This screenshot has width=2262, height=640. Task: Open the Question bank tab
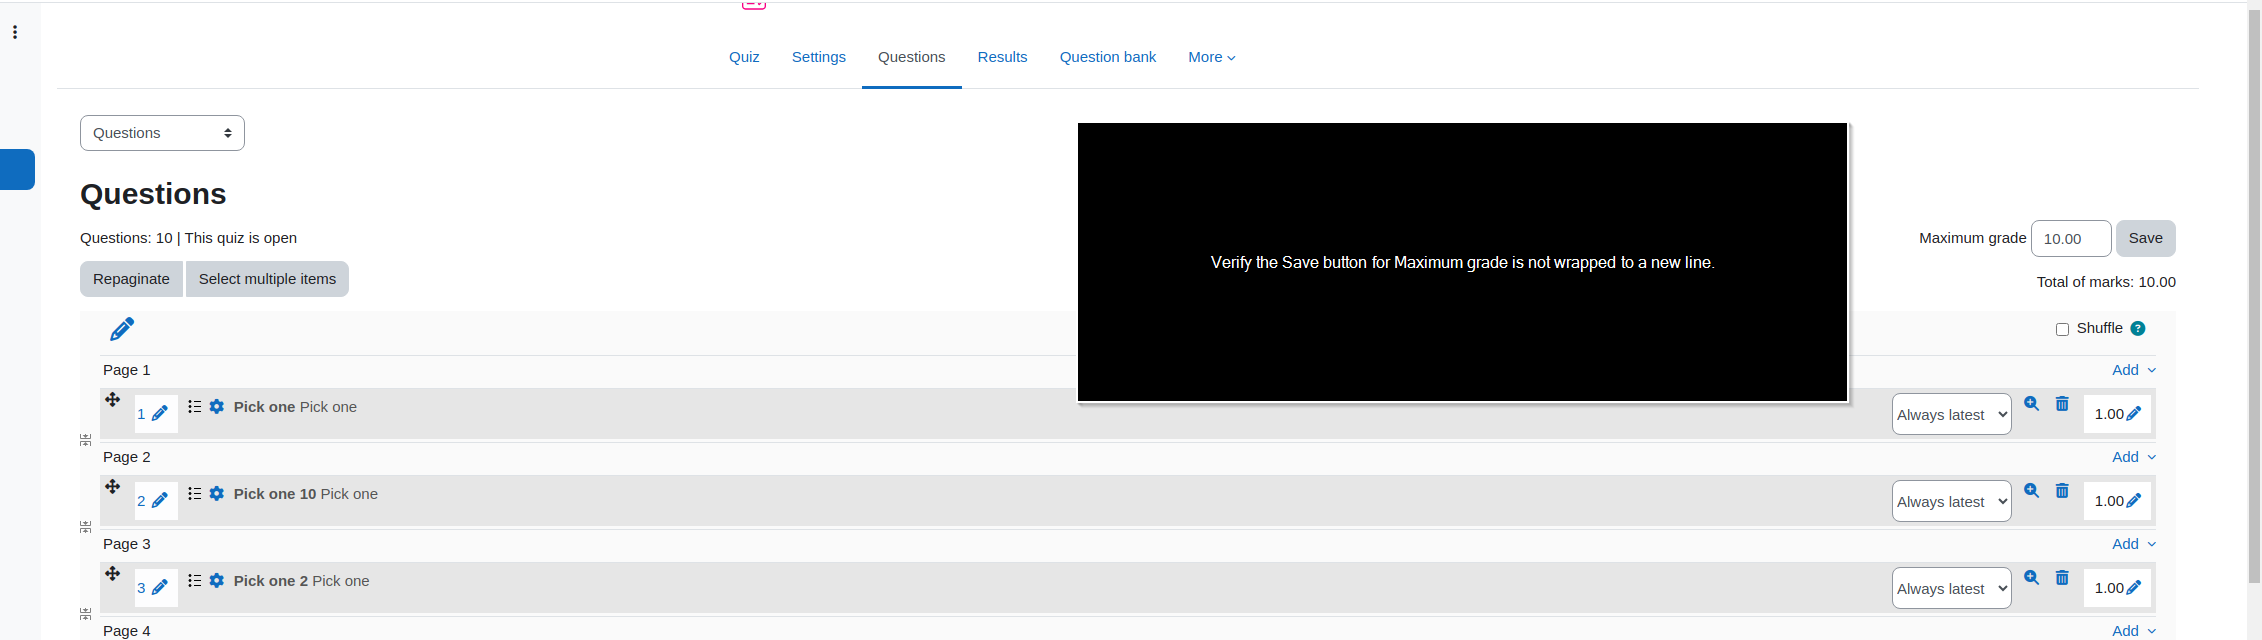[1108, 57]
